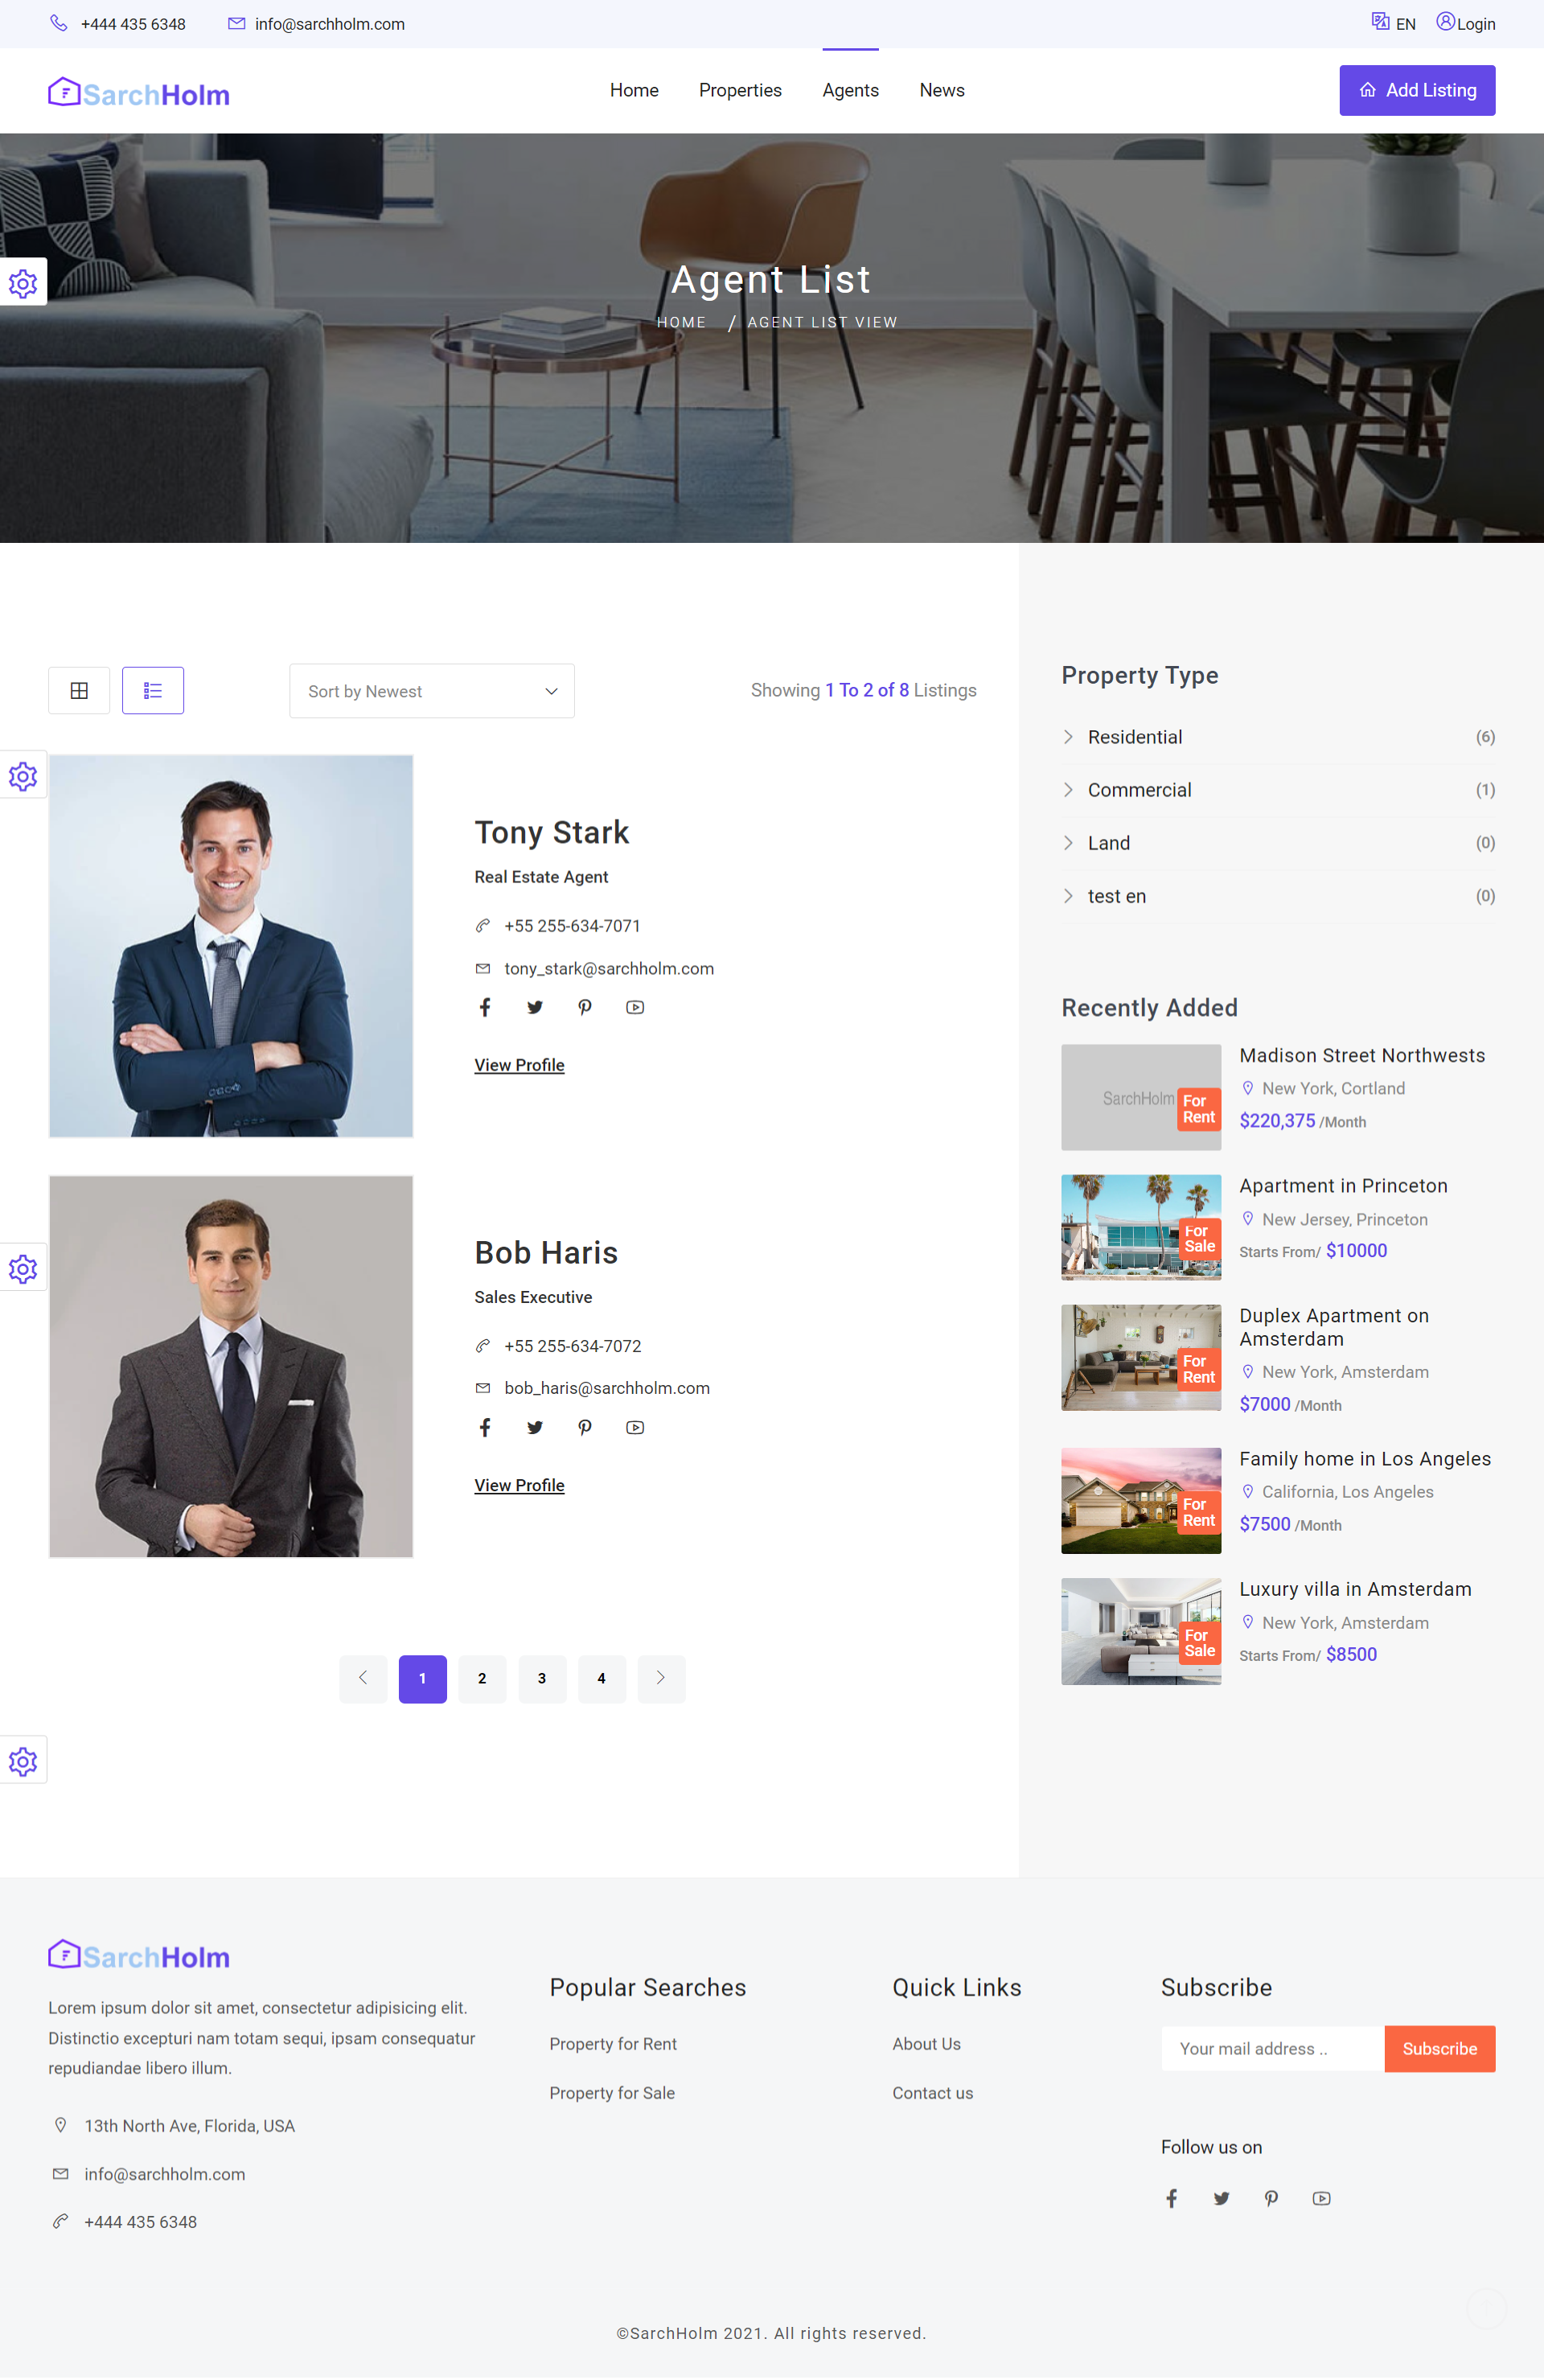Click the SarchHolm header logo
This screenshot has height=2380, width=1544.
139,94
